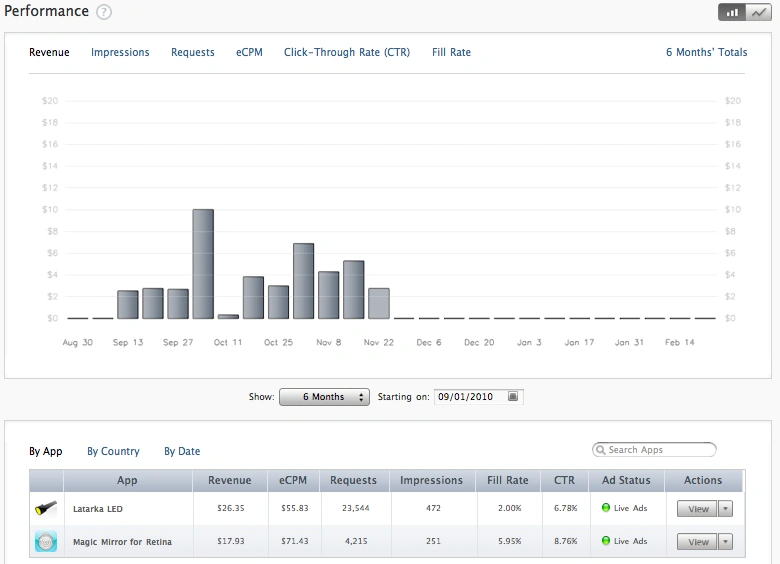The image size is (780, 564).
Task: Expand actions dropdown arrow for Latarka LED
Action: tap(725, 509)
